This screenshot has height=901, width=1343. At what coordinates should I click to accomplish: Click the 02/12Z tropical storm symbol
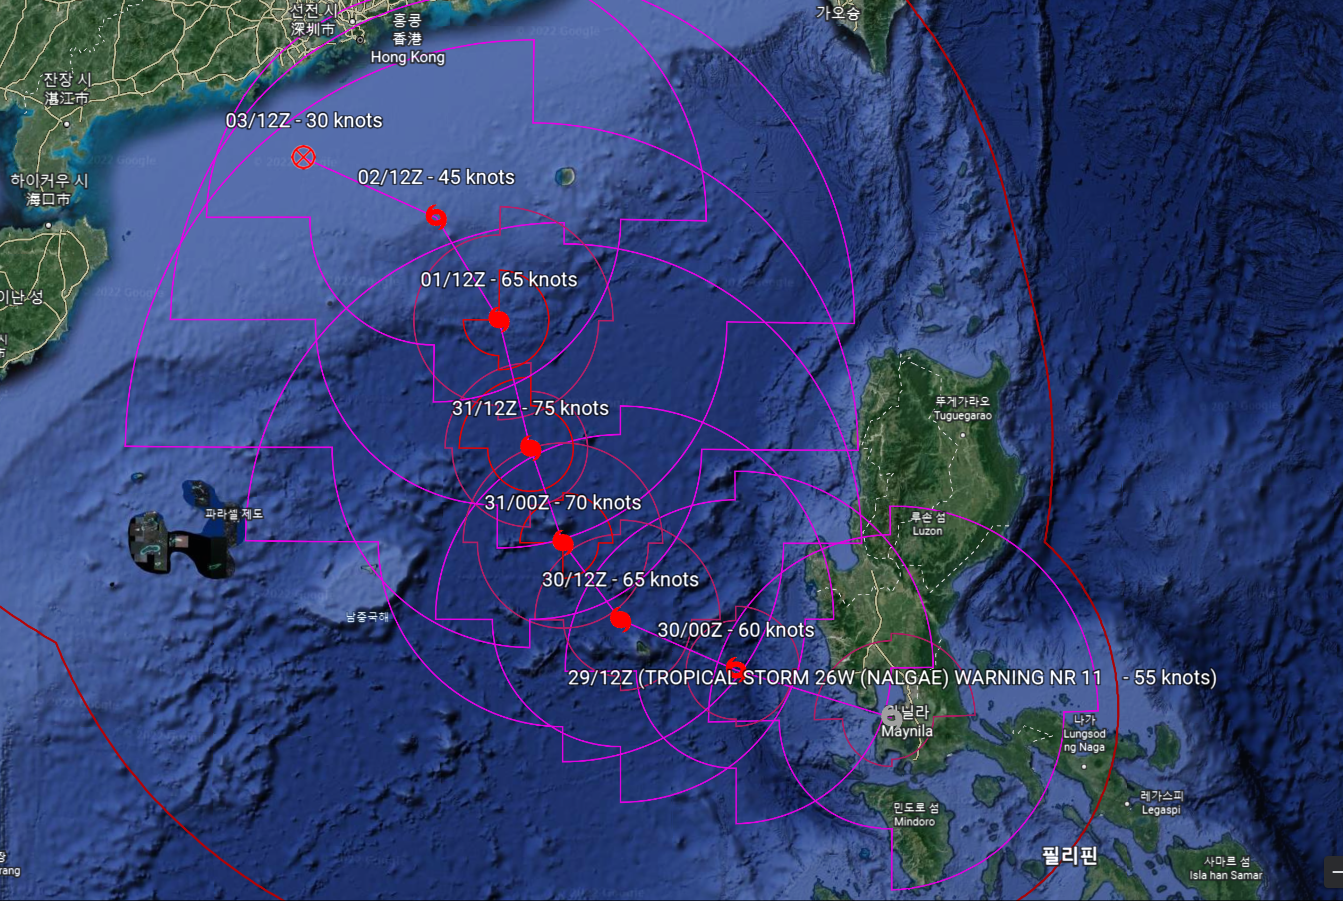(x=436, y=217)
